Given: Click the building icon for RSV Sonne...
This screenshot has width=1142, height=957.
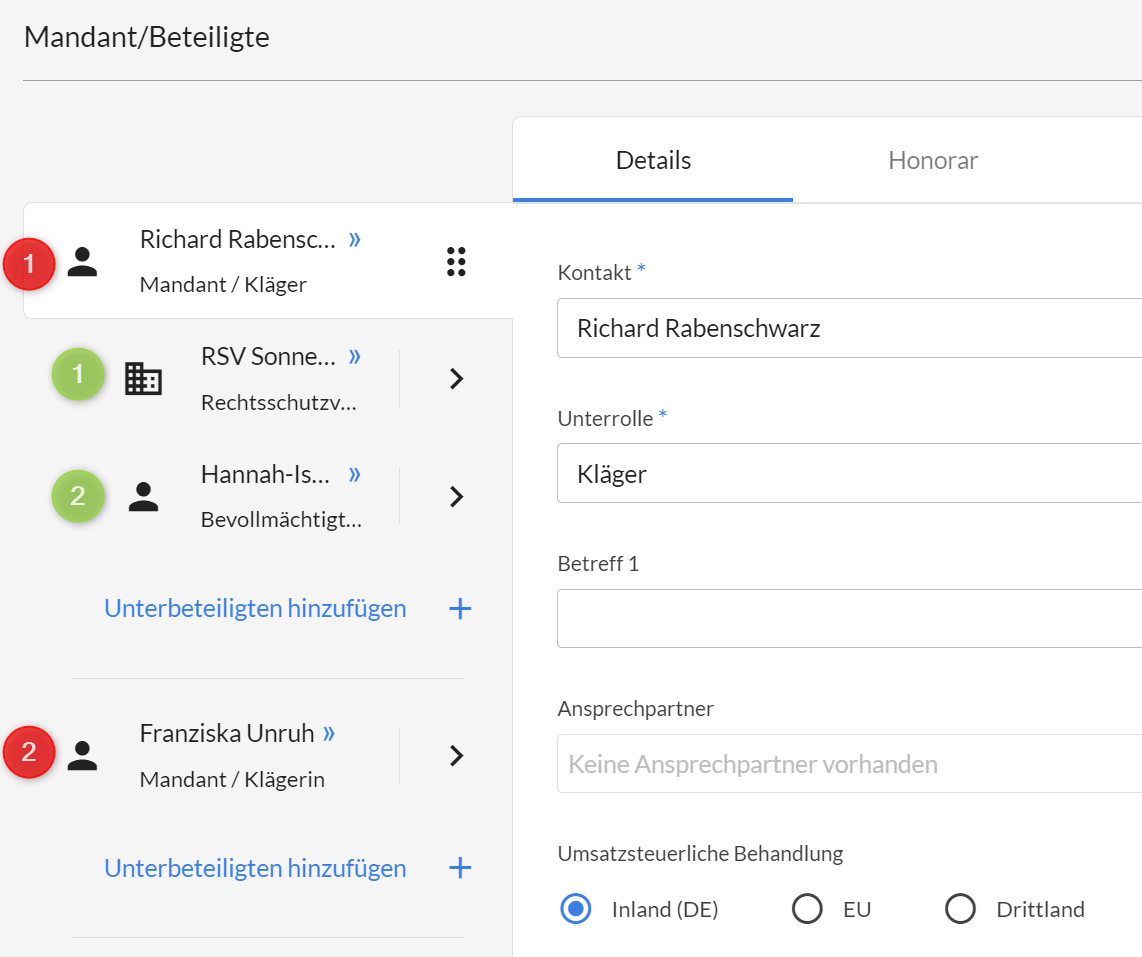Looking at the screenshot, I should click(143, 379).
